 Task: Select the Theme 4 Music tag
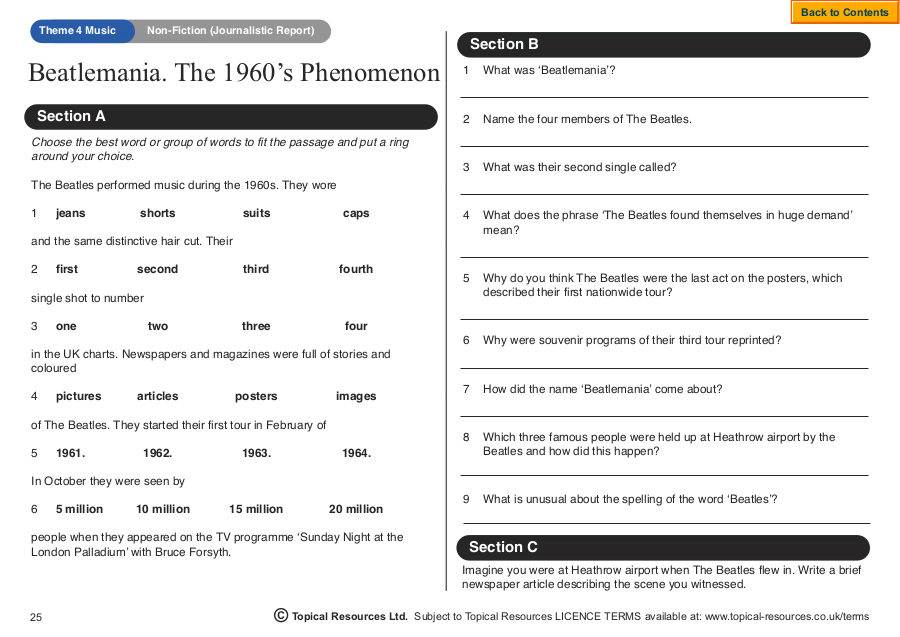tap(77, 30)
